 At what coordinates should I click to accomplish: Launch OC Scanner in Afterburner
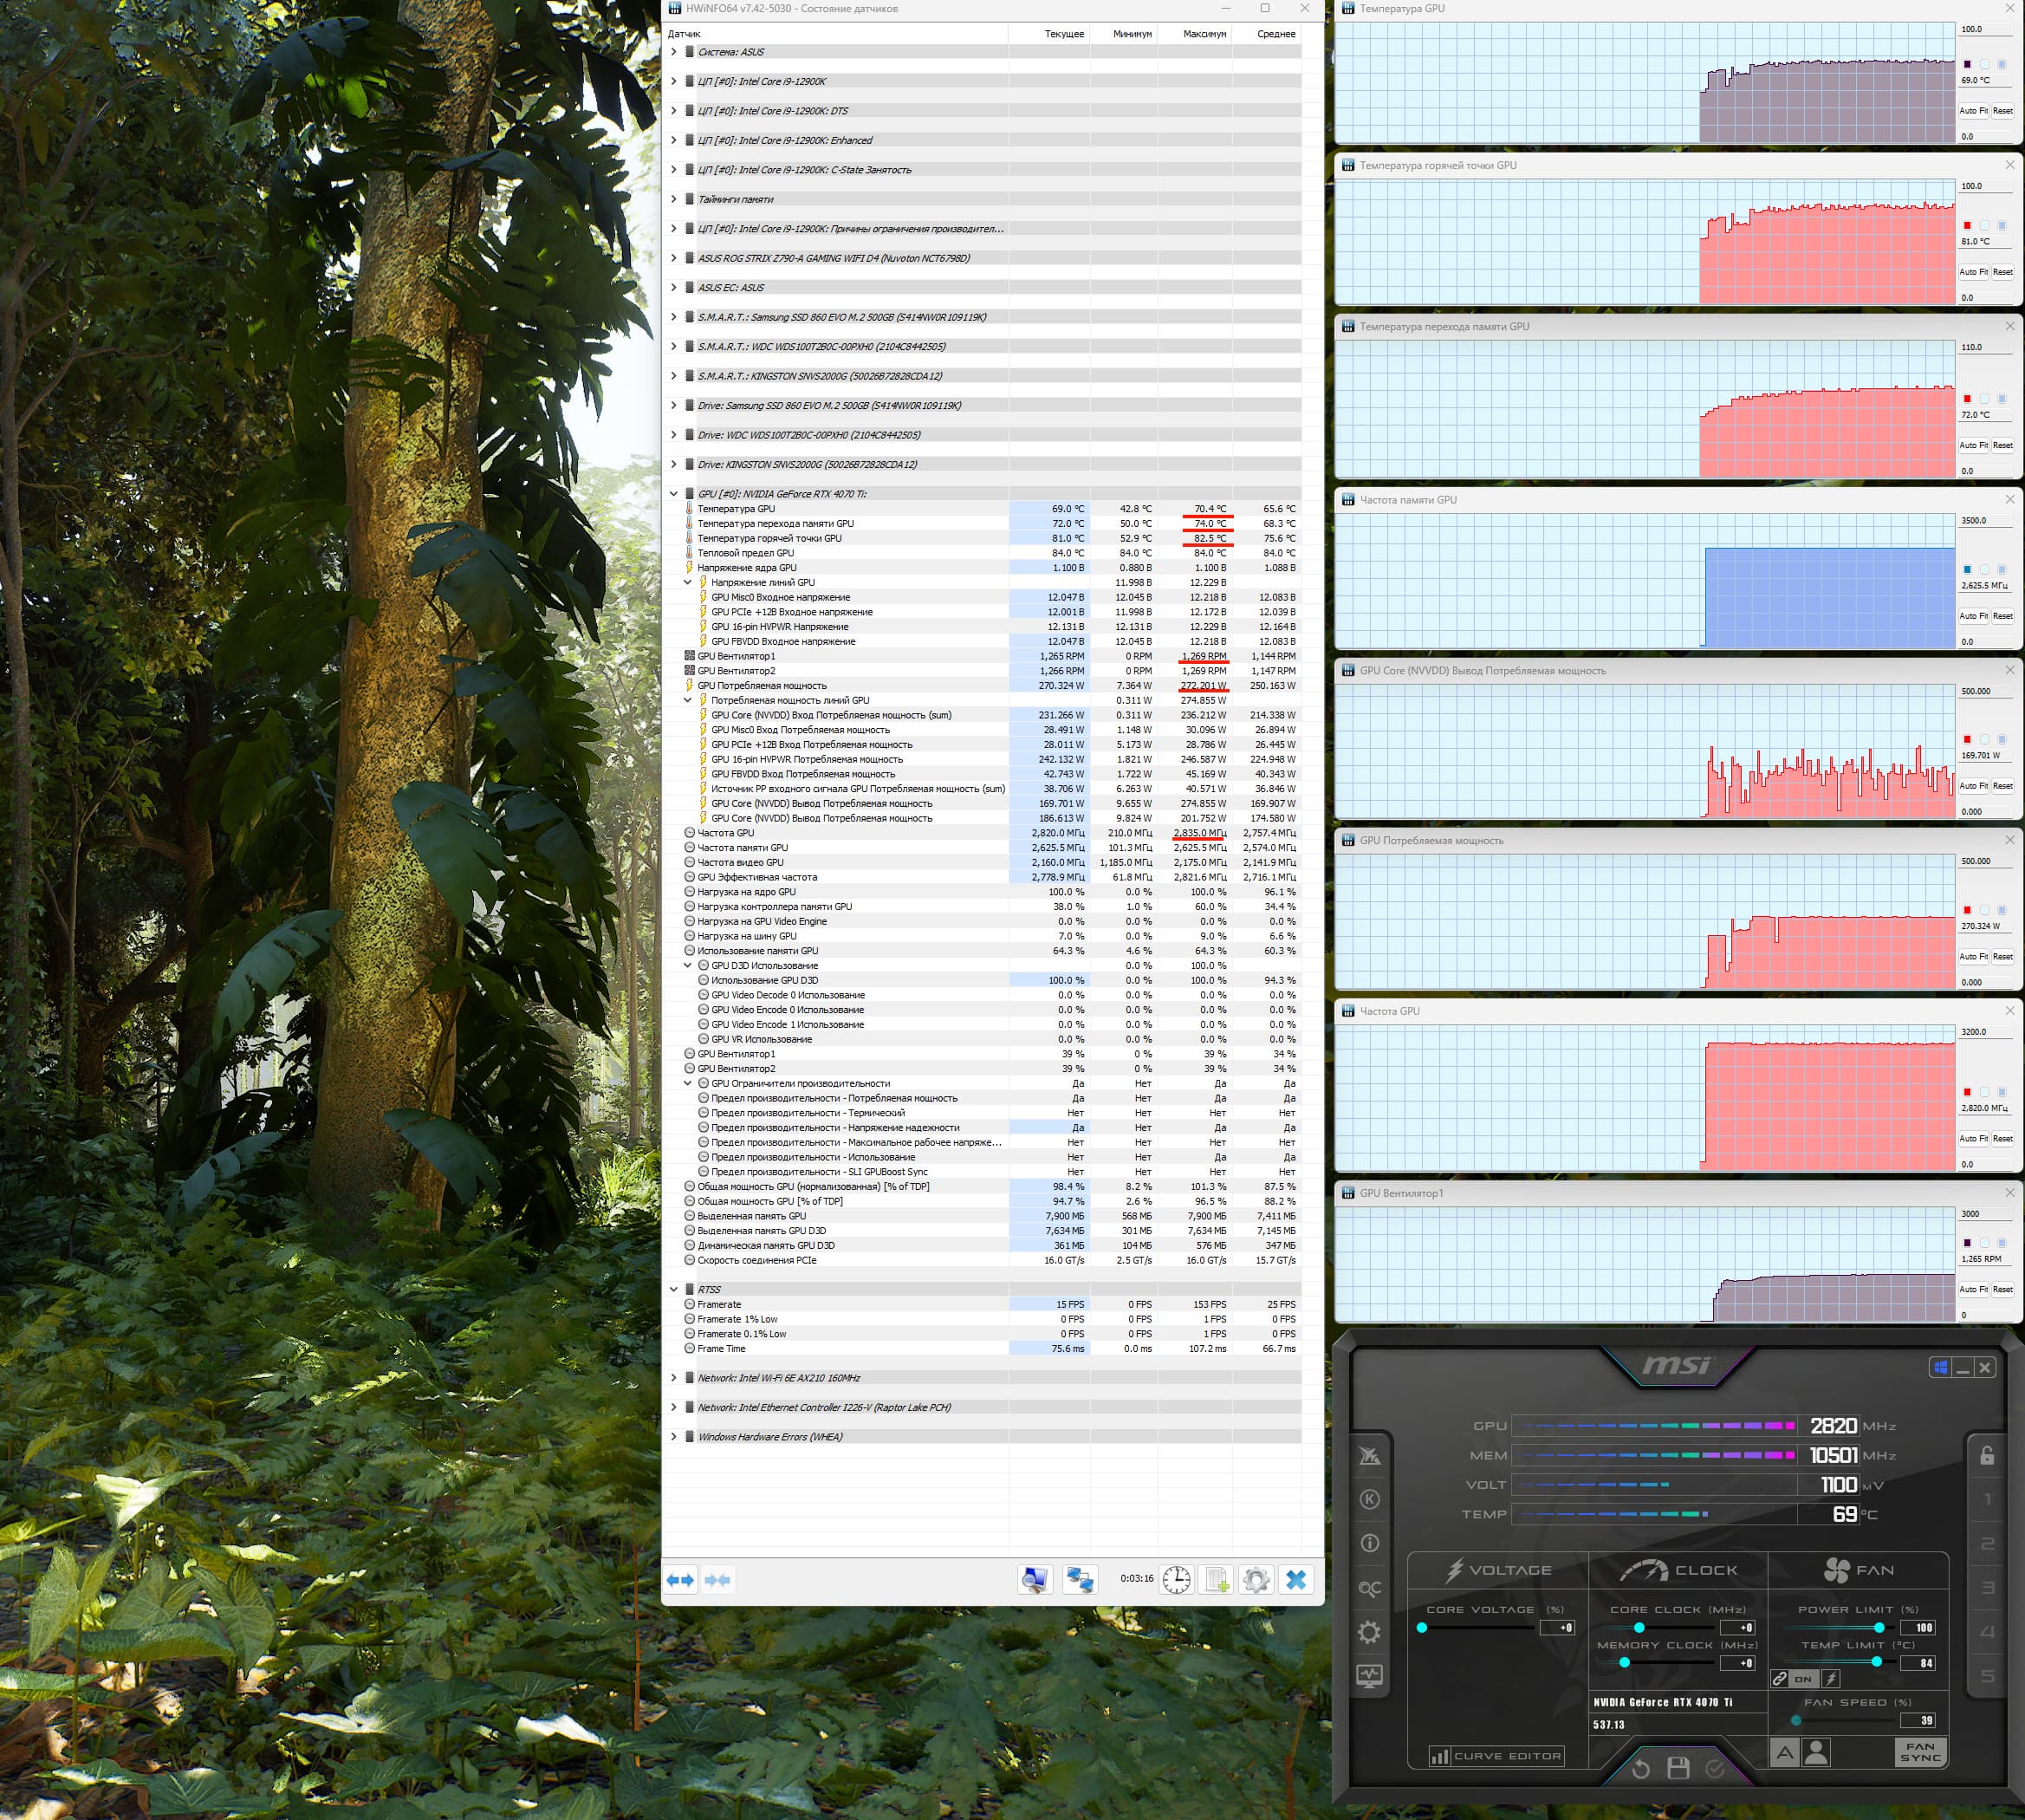click(1369, 1588)
